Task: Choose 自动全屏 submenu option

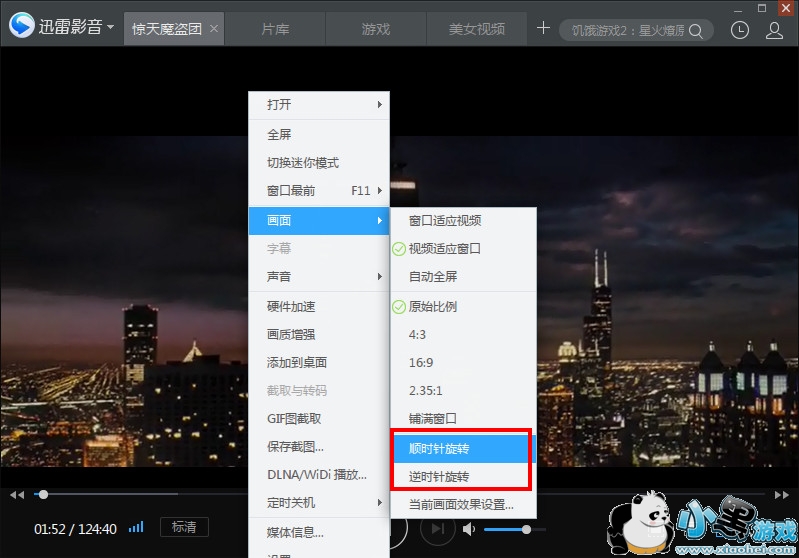Action: tap(464, 277)
